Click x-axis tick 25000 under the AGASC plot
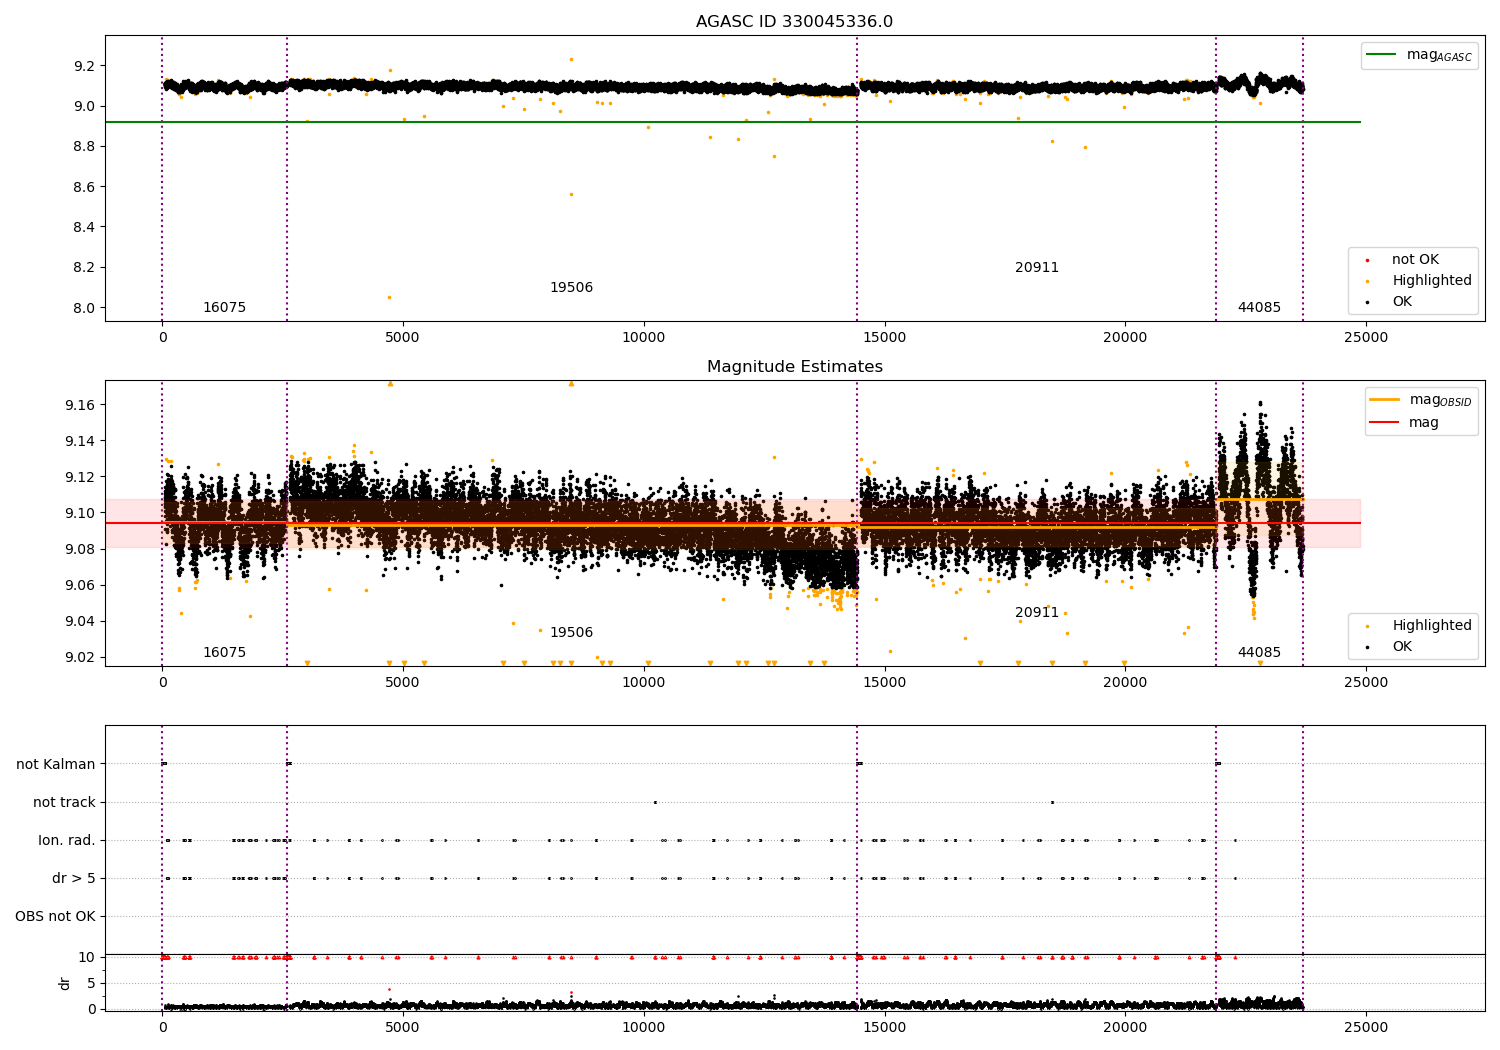The image size is (1500, 1050). (1366, 338)
